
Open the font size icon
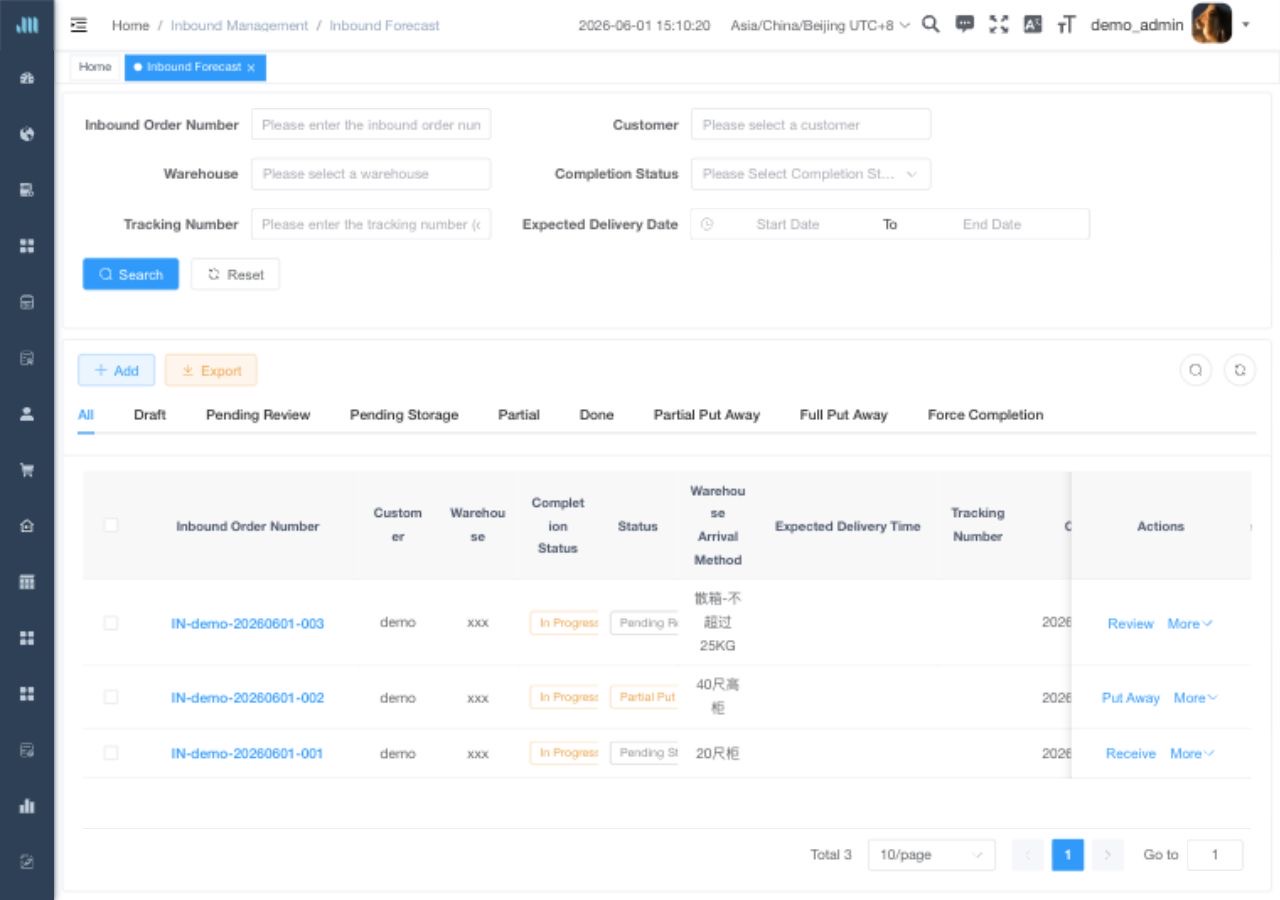pos(1066,25)
